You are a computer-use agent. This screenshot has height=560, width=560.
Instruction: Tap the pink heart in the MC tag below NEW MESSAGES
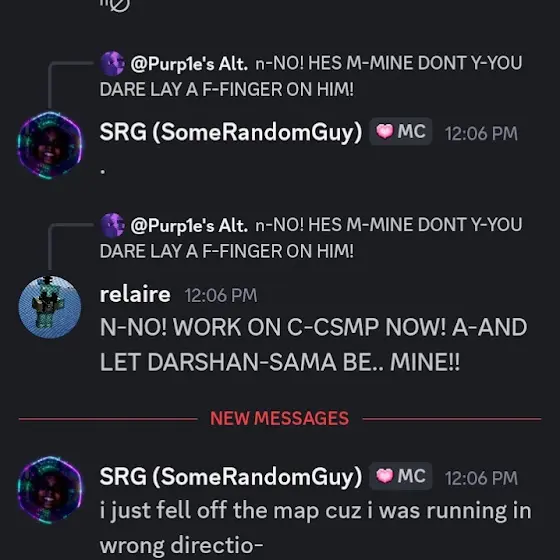384,476
